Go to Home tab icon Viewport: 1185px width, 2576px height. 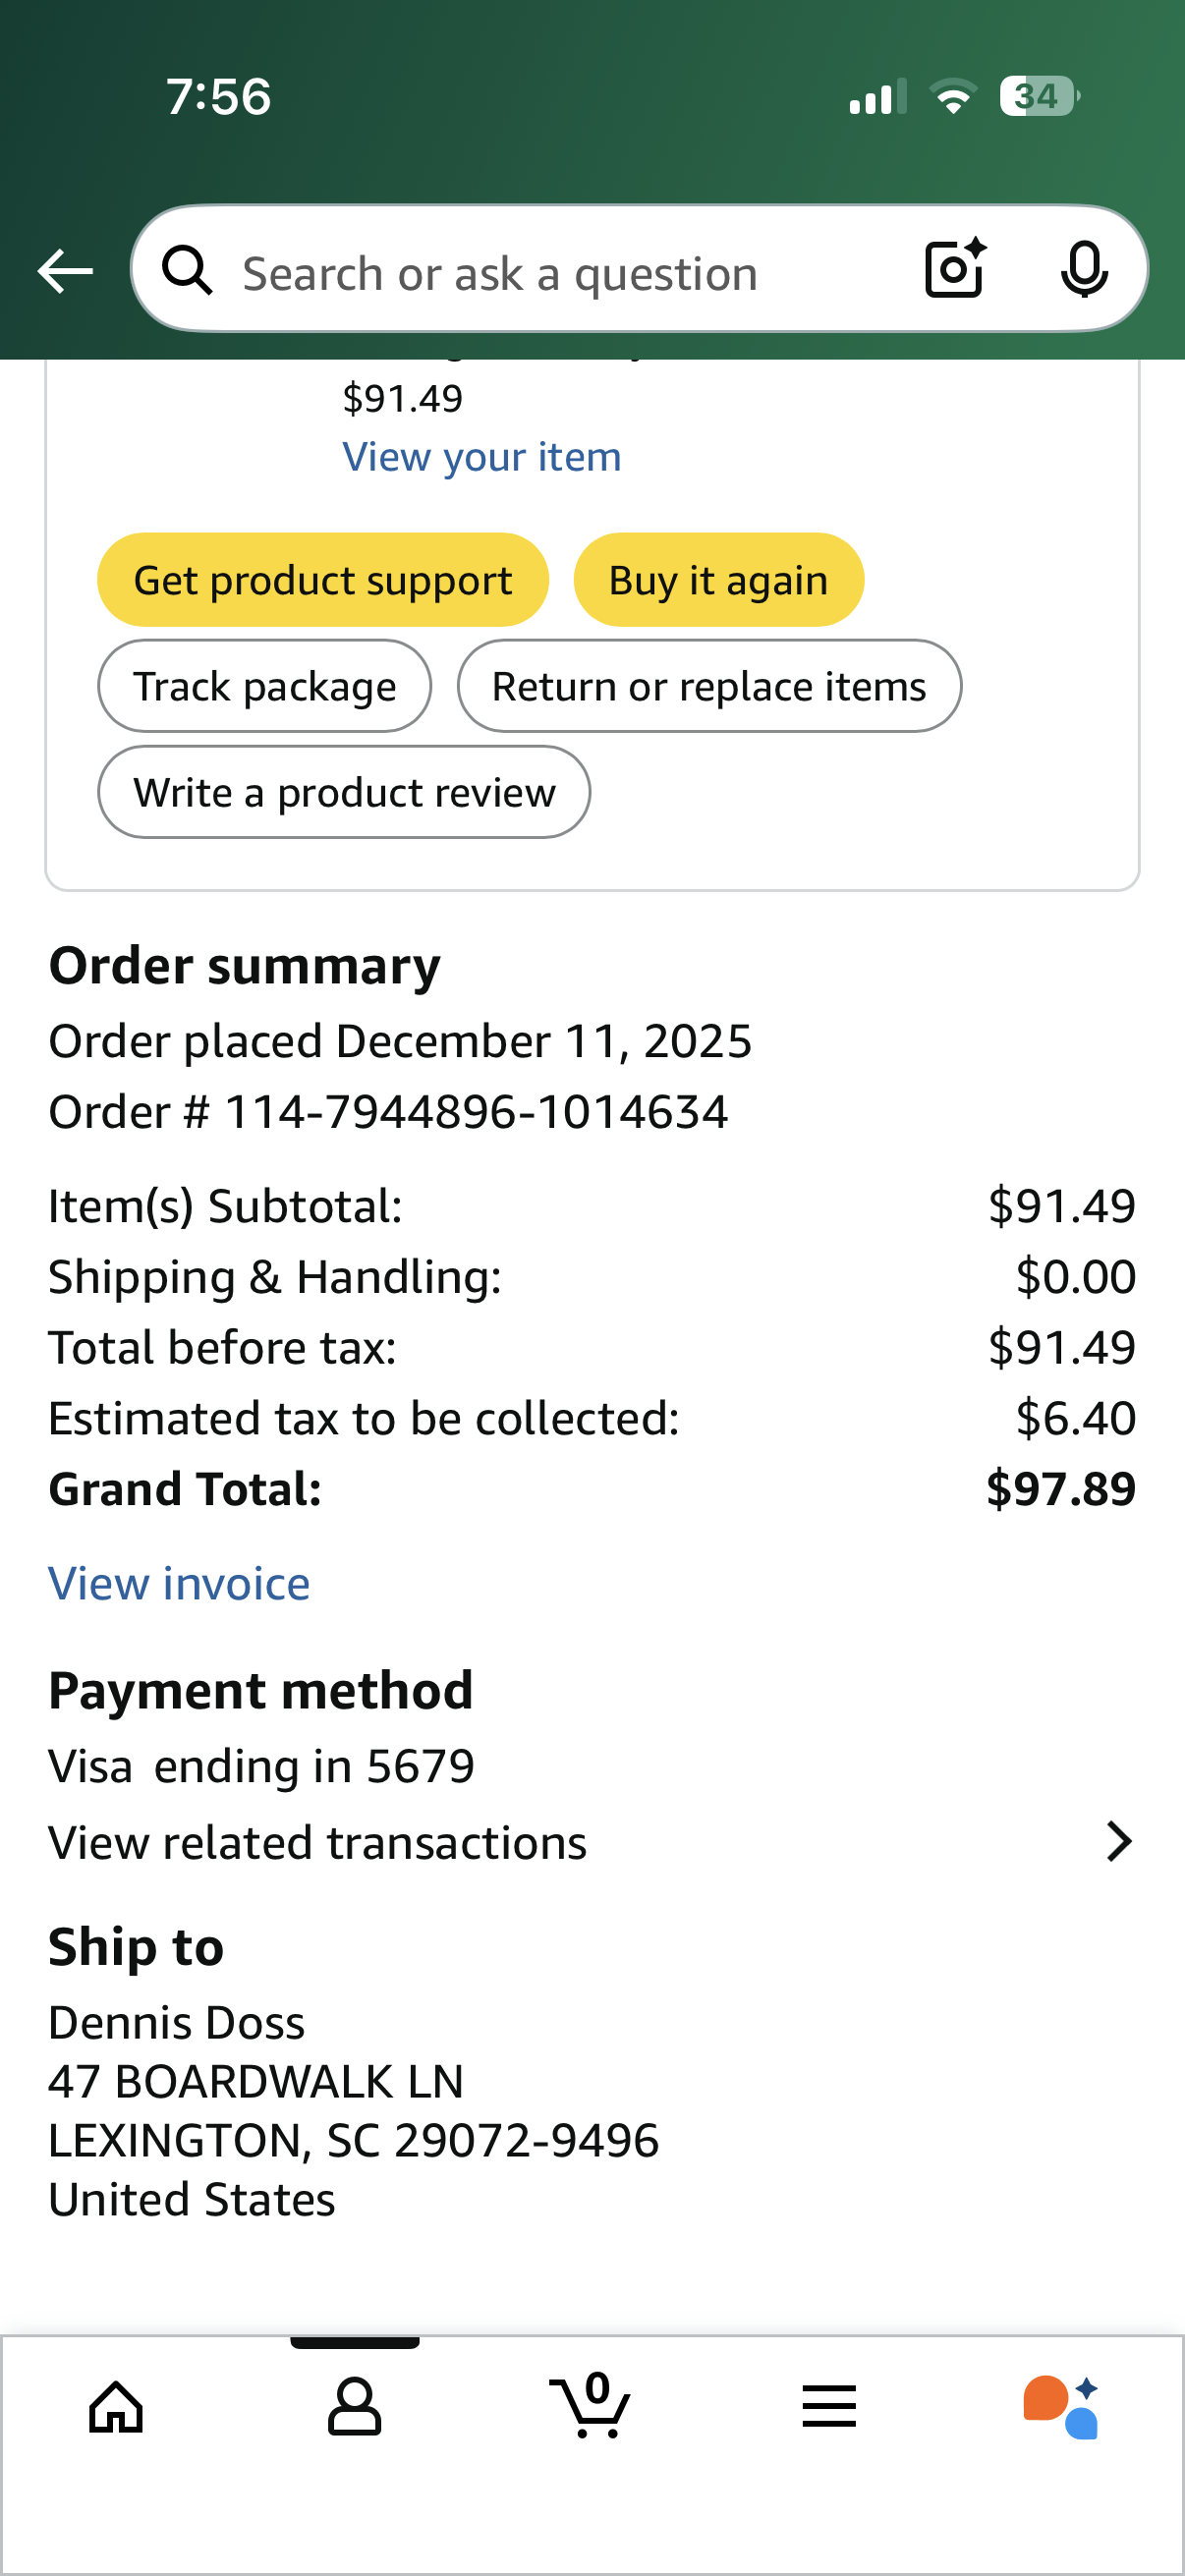point(117,2406)
